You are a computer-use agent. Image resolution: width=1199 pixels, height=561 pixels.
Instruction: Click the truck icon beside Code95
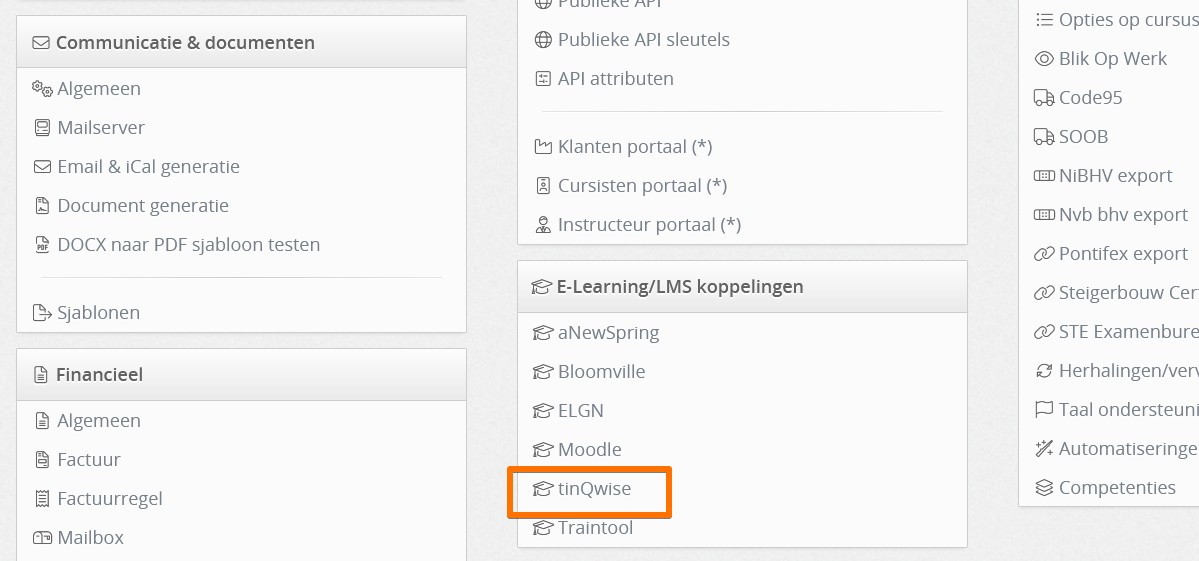[1044, 98]
